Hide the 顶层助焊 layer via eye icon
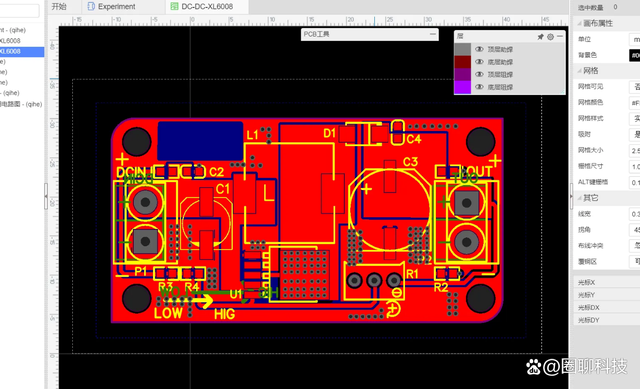The height and width of the screenshot is (389, 640). point(479,49)
